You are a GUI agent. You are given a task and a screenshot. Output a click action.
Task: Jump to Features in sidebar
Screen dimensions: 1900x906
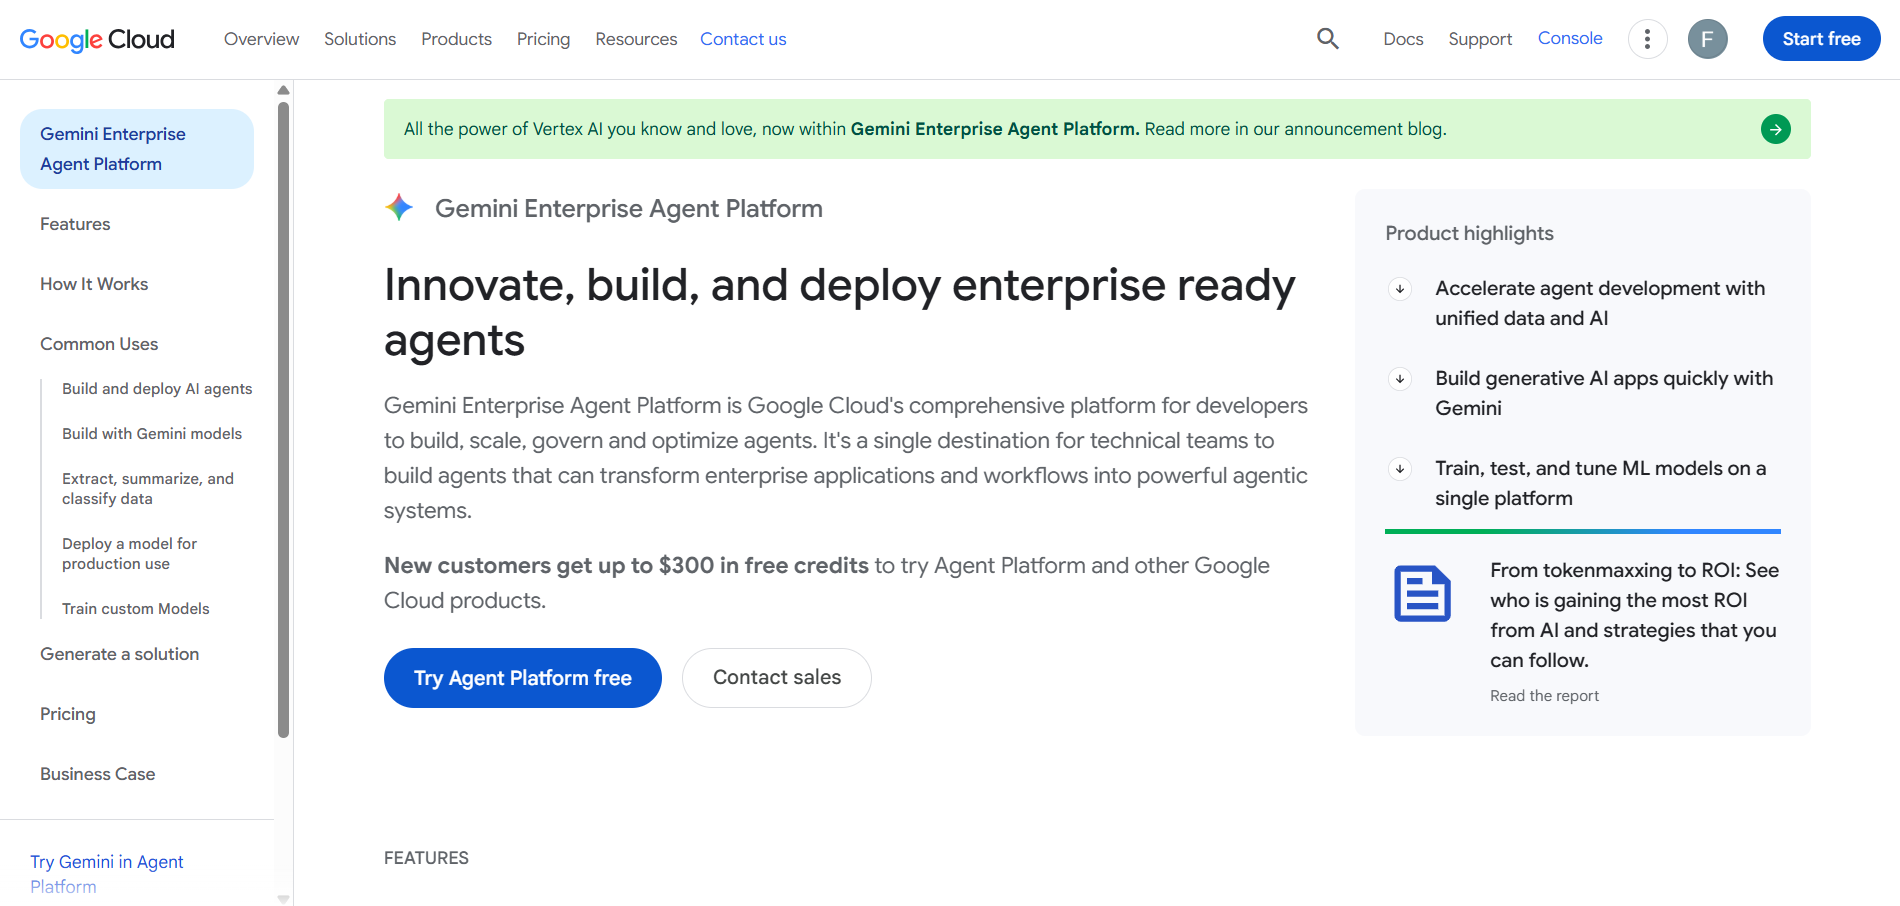pyautogui.click(x=75, y=224)
